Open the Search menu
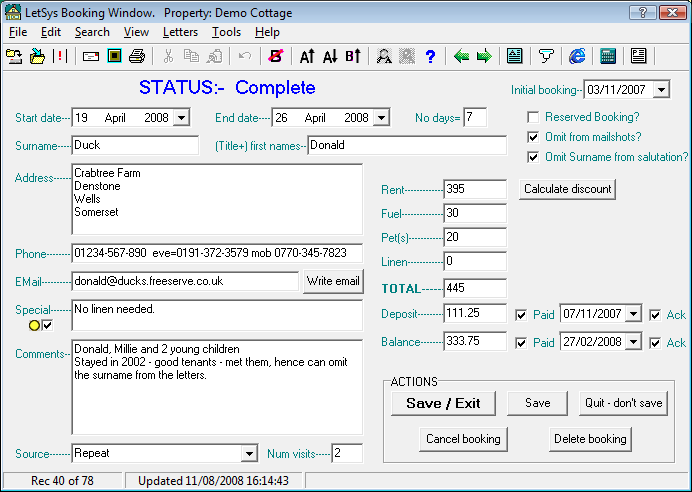The image size is (692, 492). (92, 32)
